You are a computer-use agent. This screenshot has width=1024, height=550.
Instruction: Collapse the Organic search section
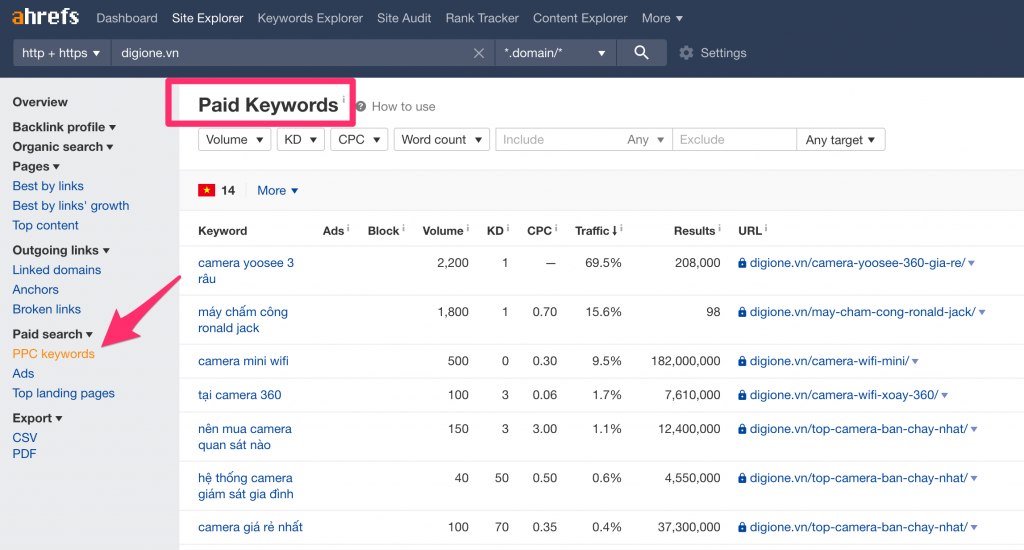pyautogui.click(x=63, y=147)
